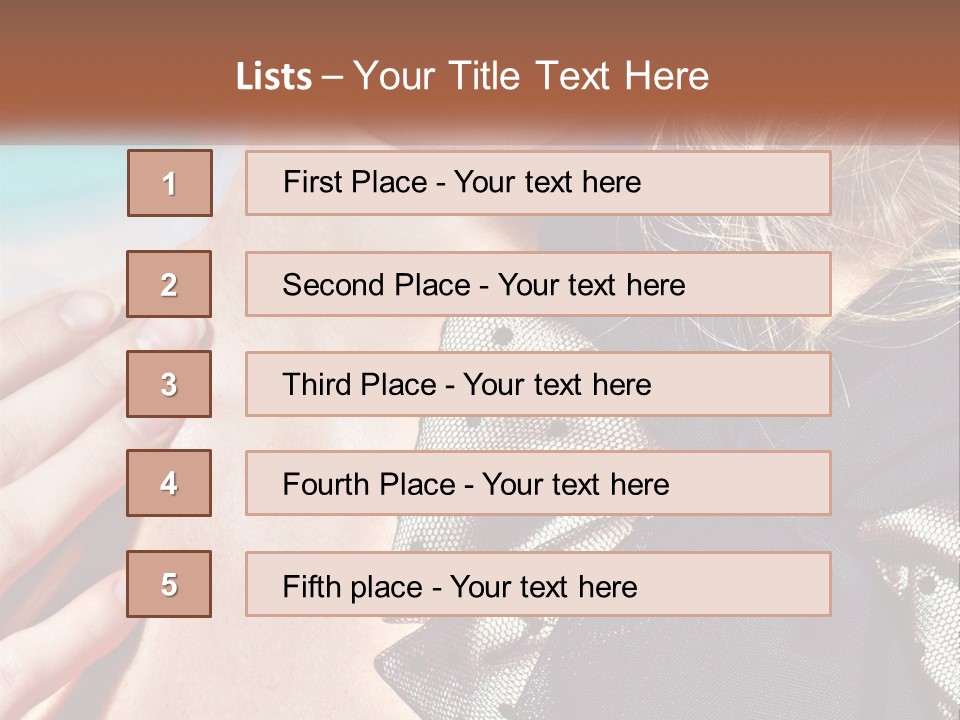Click the slide title text

(473, 76)
